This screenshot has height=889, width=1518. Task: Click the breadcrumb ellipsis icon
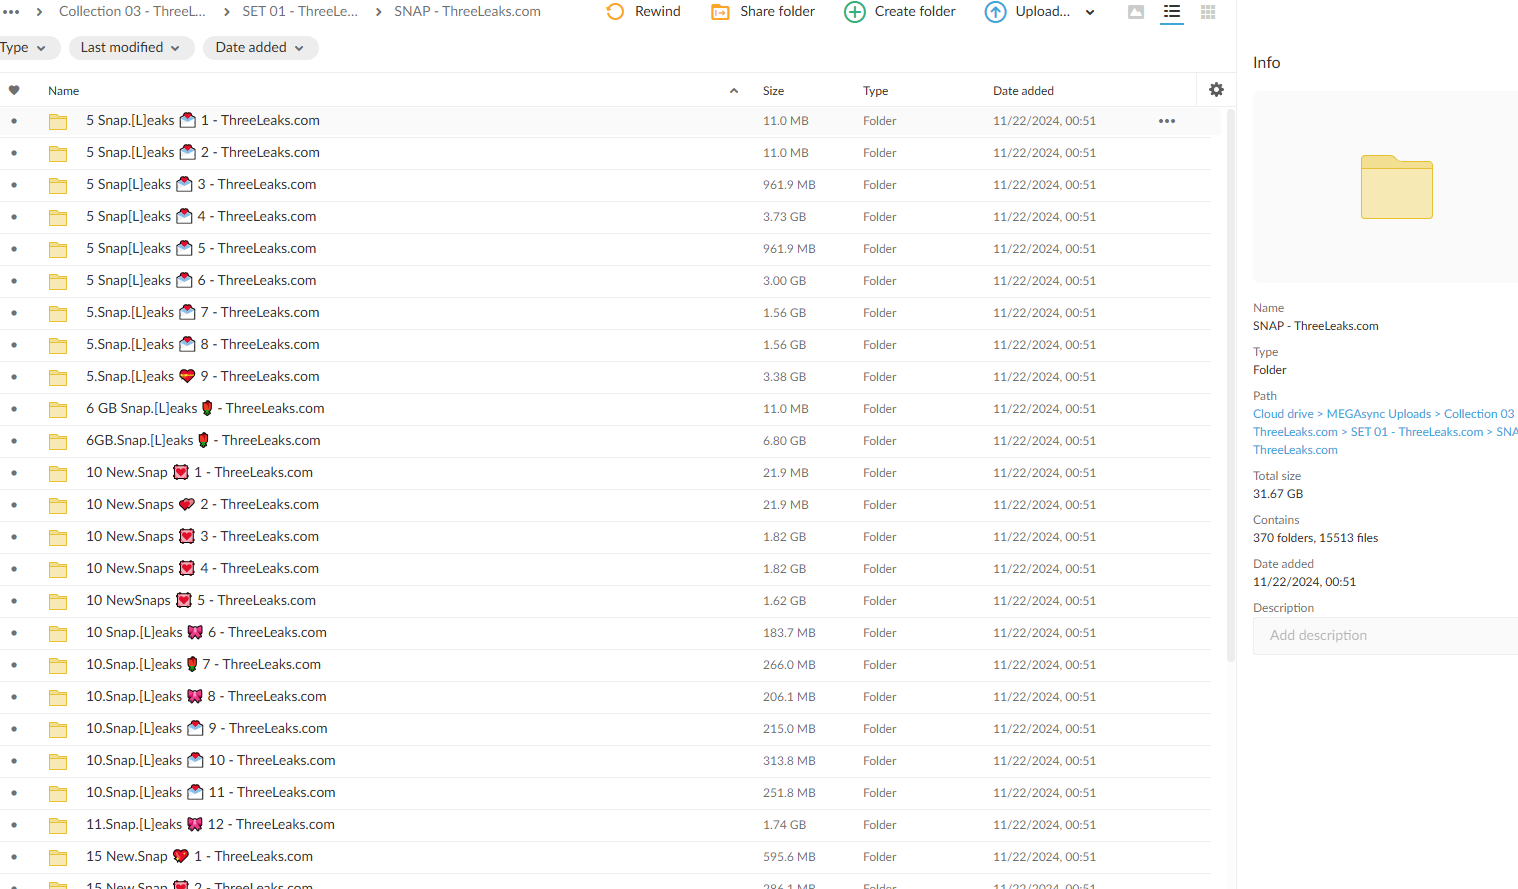11,12
